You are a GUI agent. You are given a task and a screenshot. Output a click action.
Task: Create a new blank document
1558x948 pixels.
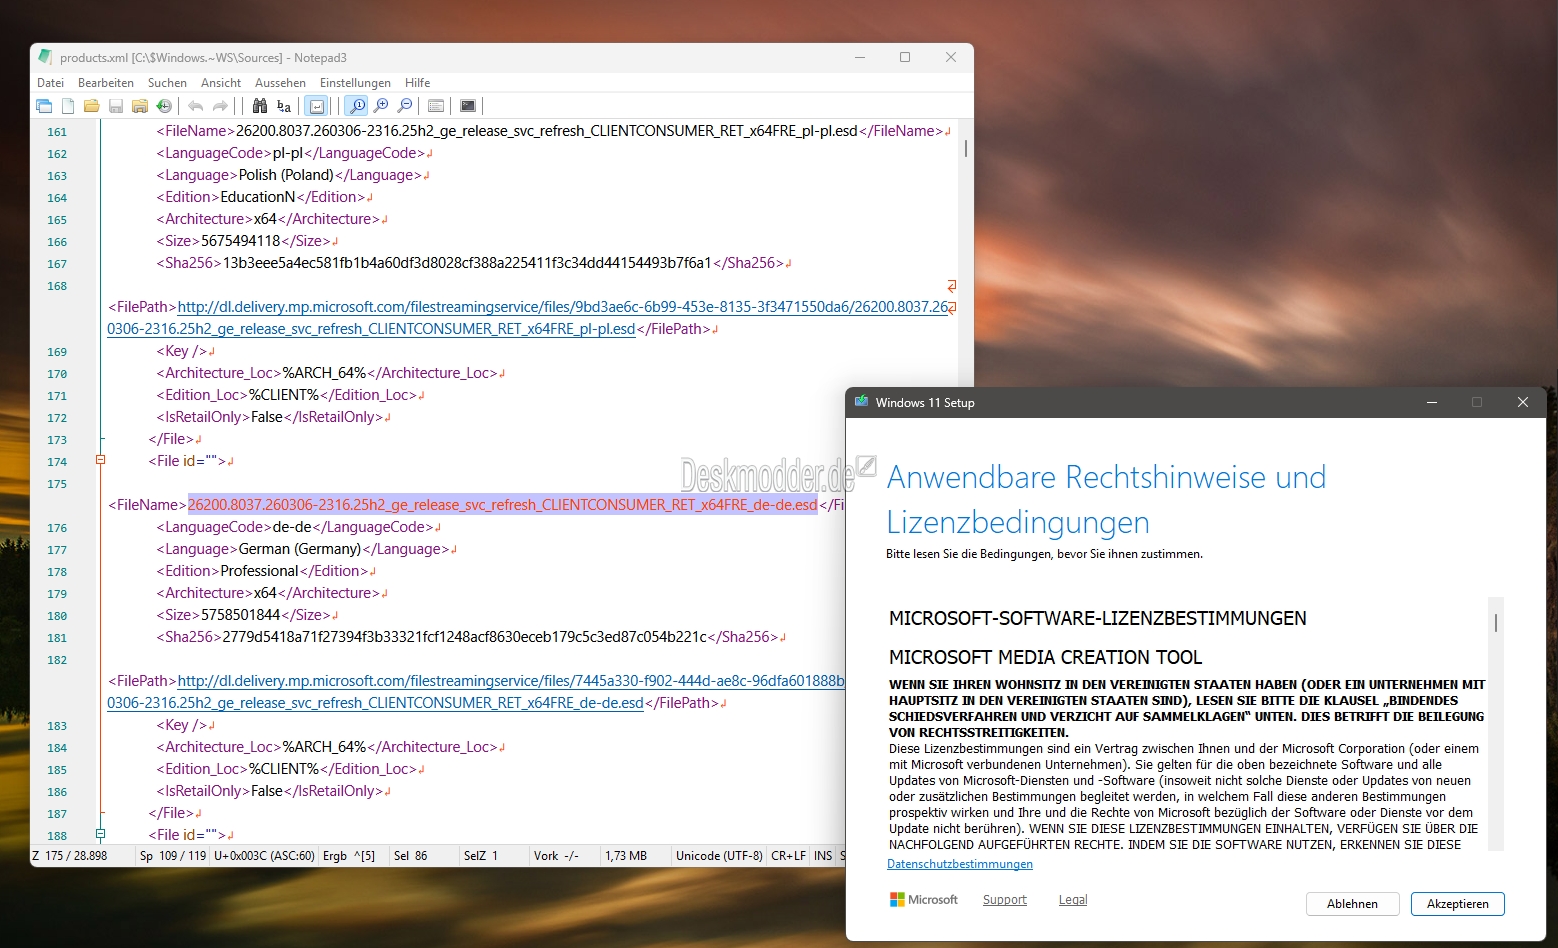(x=68, y=106)
